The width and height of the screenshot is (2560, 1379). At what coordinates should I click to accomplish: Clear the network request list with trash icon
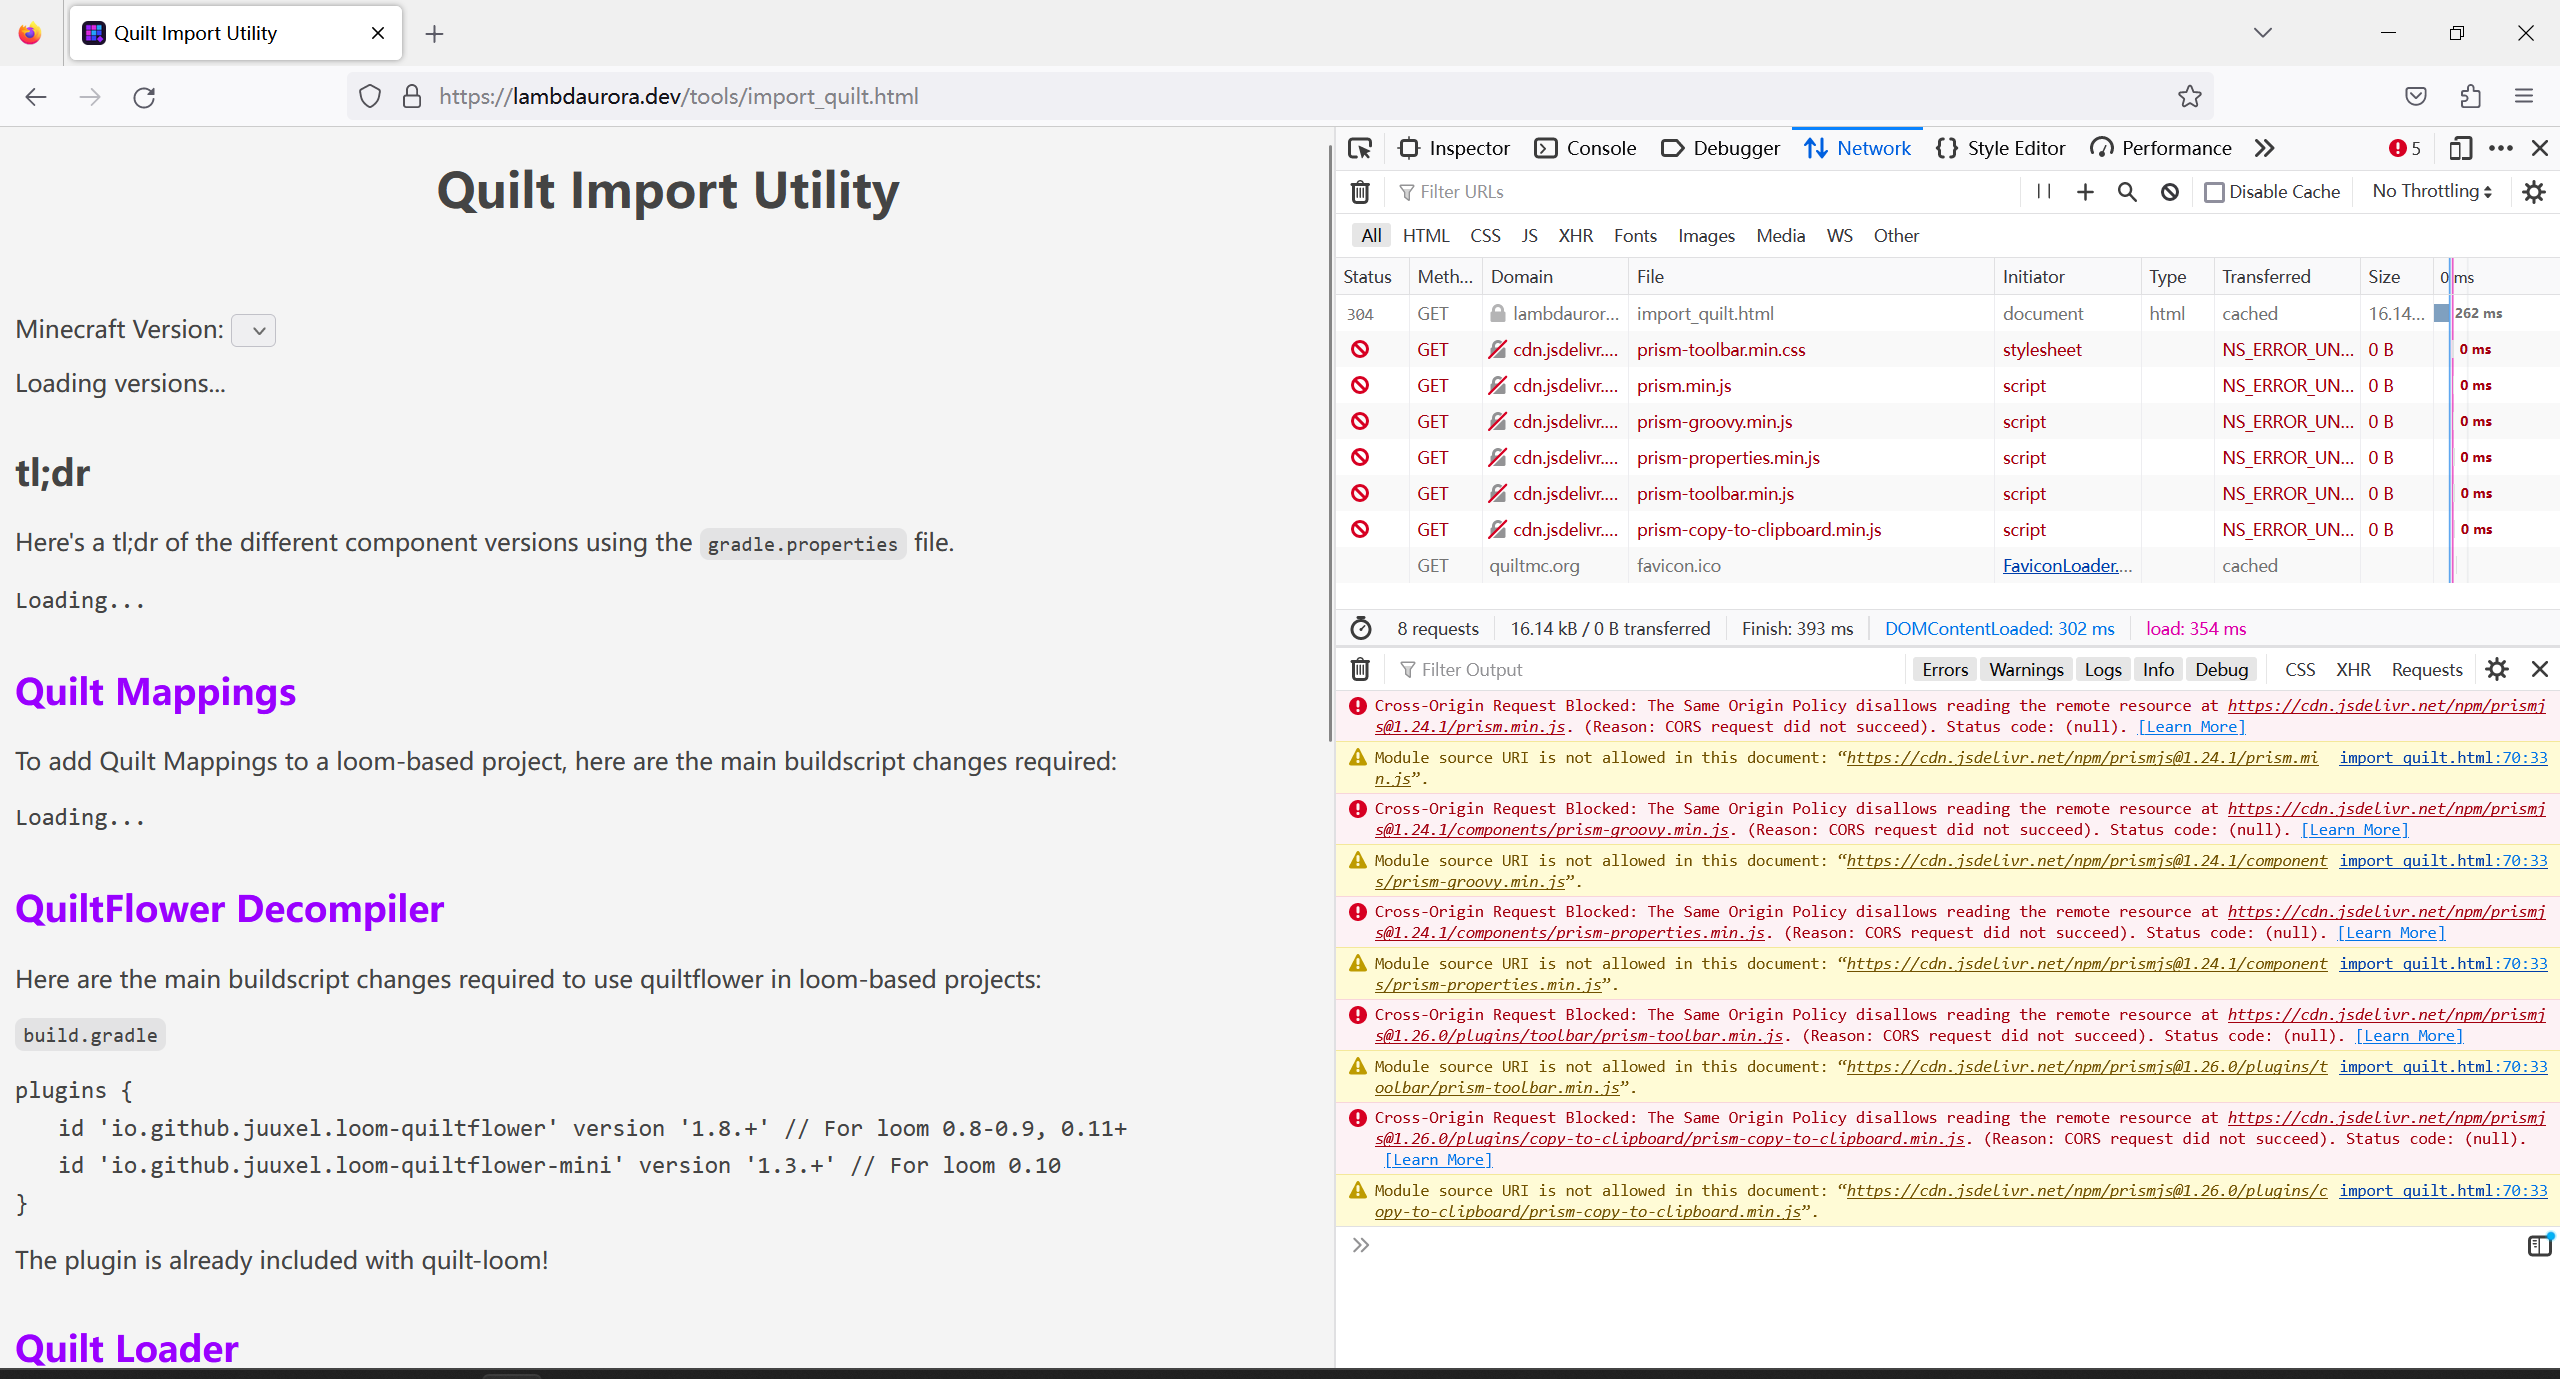click(x=1360, y=191)
